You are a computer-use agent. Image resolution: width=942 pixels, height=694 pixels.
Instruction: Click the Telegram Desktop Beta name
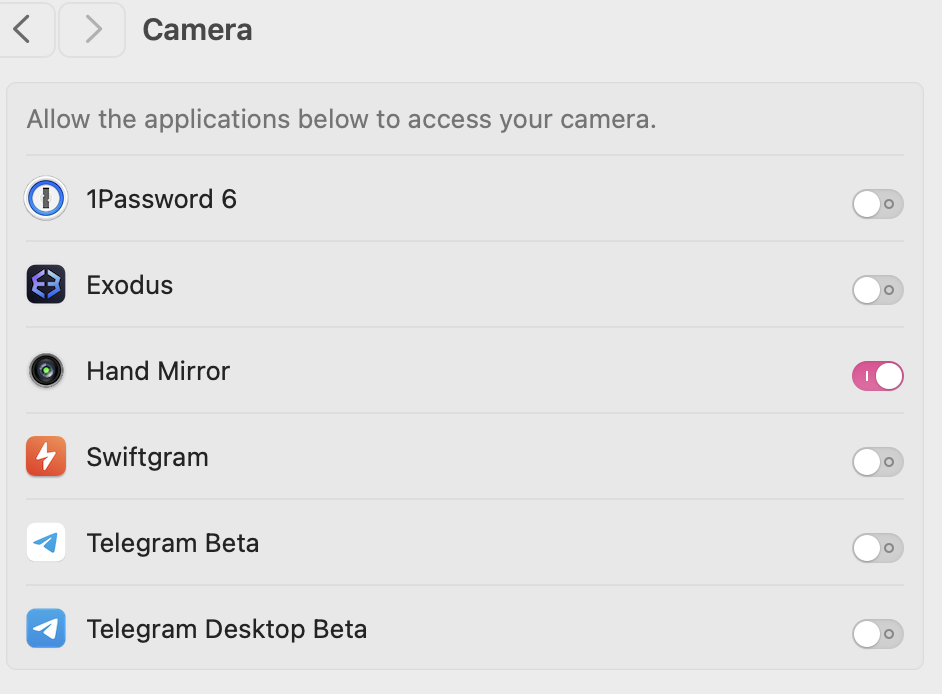pyautogui.click(x=227, y=629)
